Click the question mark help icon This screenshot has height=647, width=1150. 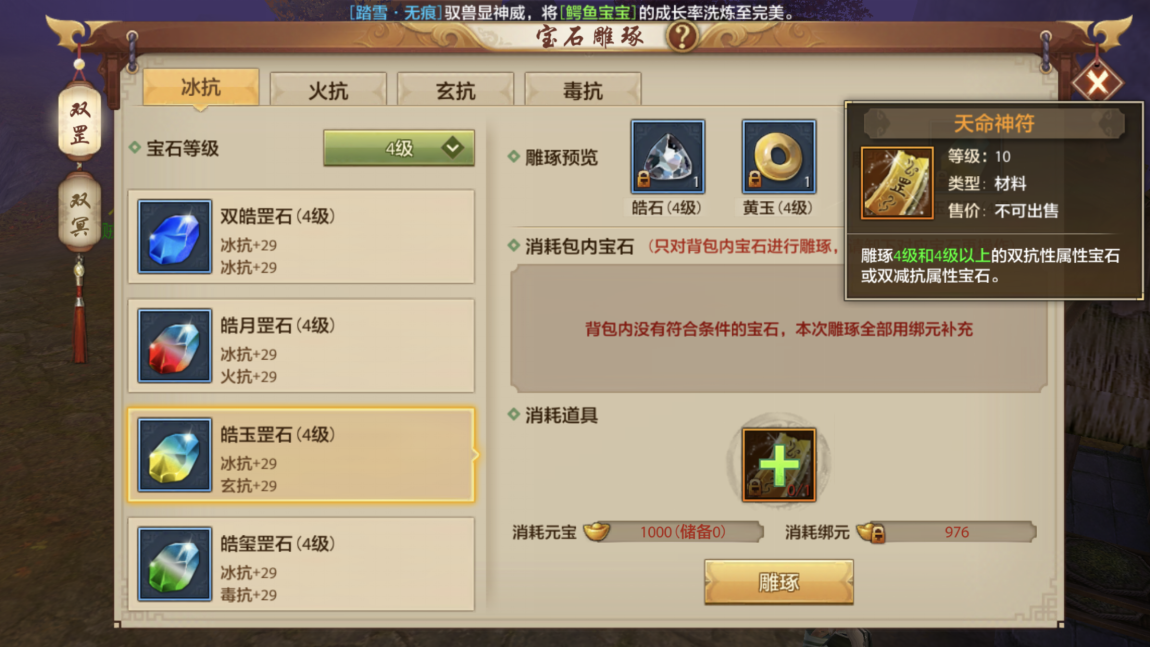[x=682, y=35]
